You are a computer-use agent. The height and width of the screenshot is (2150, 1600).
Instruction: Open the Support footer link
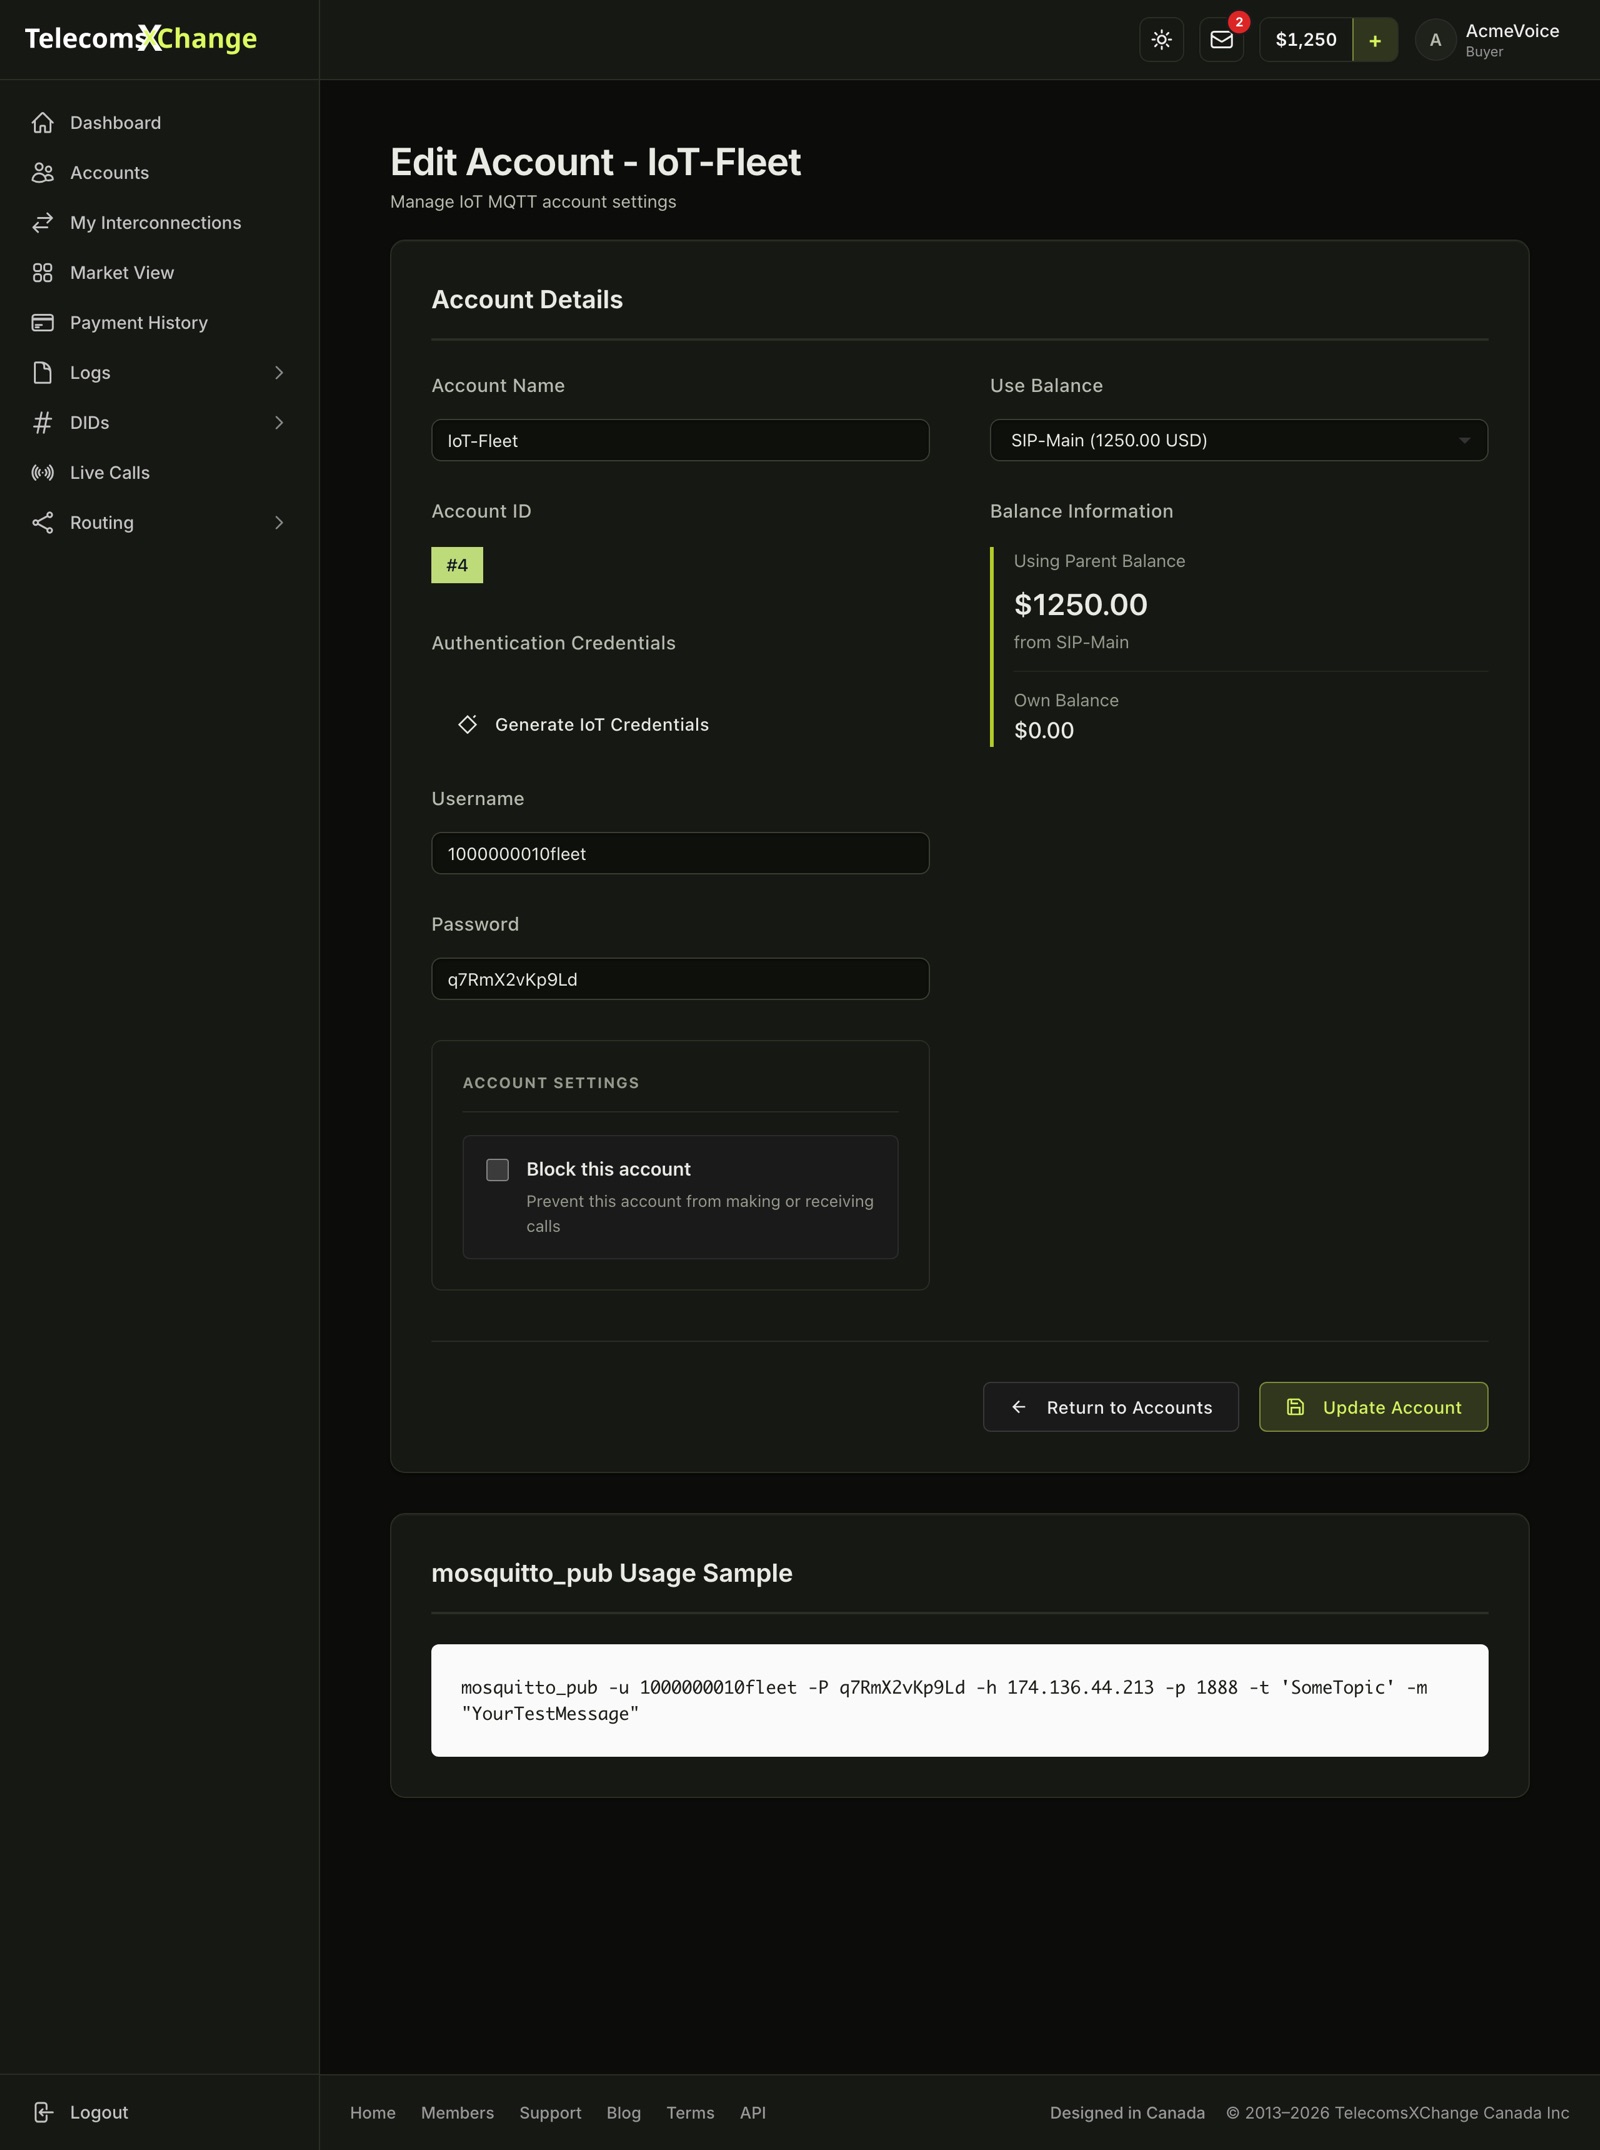click(550, 2112)
